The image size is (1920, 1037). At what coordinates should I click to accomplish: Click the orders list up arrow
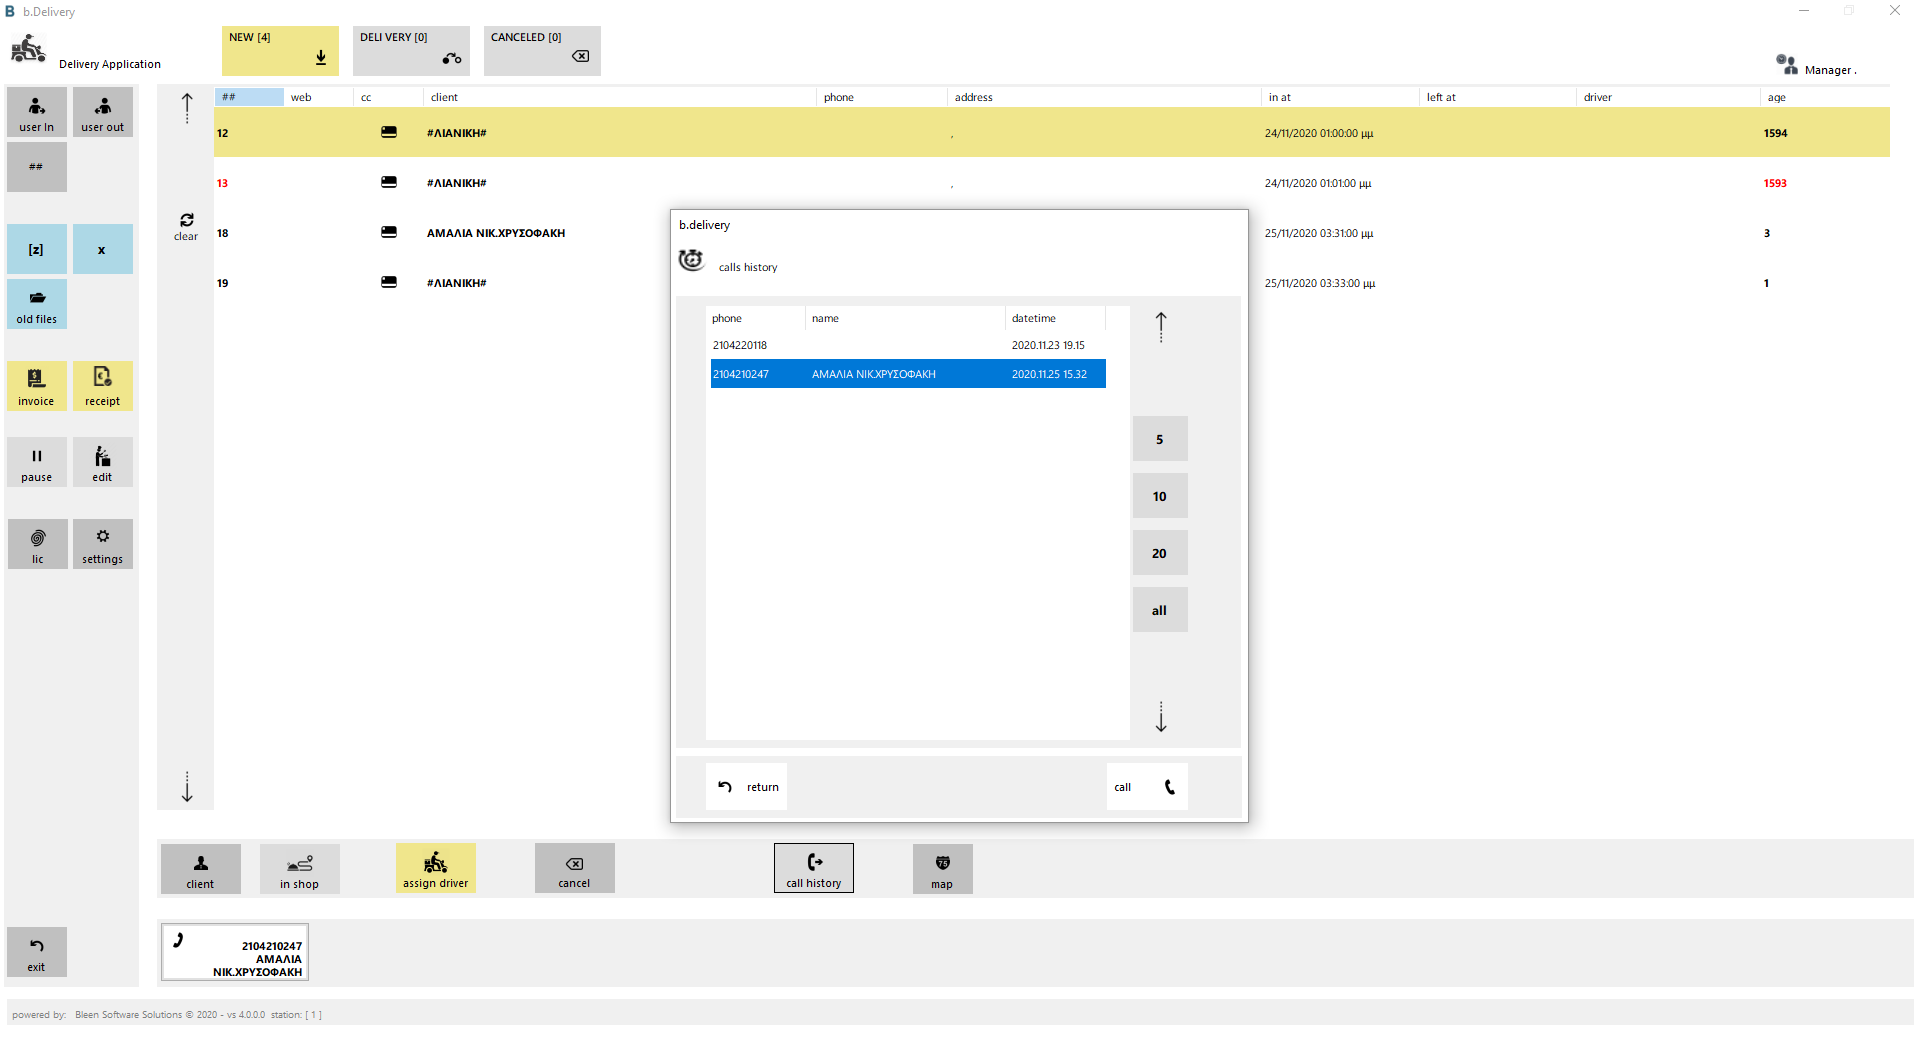pos(187,108)
